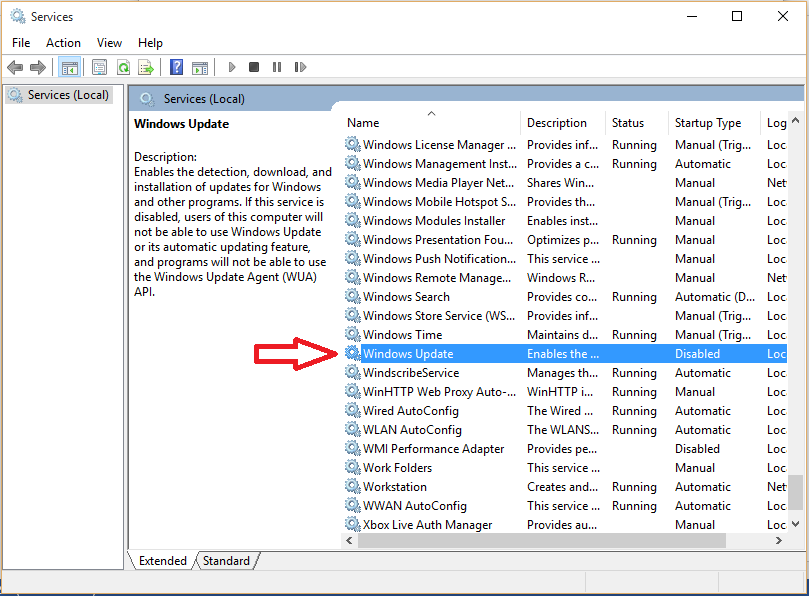Click the Show/Hide Action Pane icon
The width and height of the screenshot is (809, 596).
click(x=200, y=67)
